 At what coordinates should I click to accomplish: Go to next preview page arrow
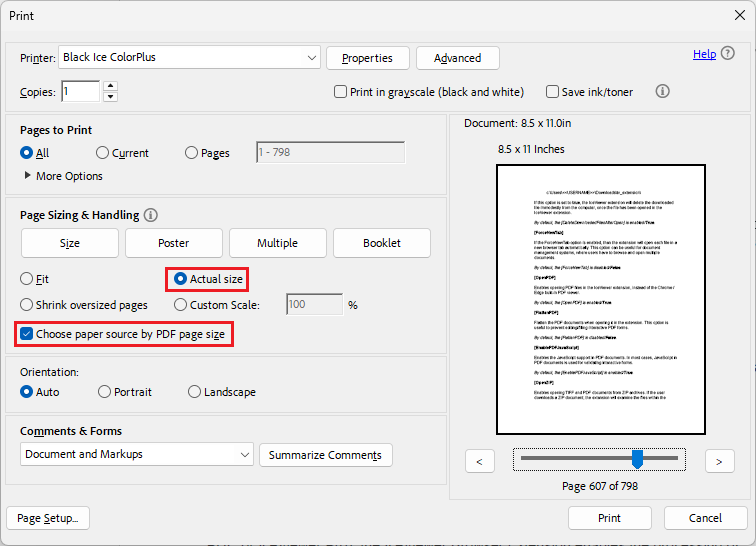719,461
